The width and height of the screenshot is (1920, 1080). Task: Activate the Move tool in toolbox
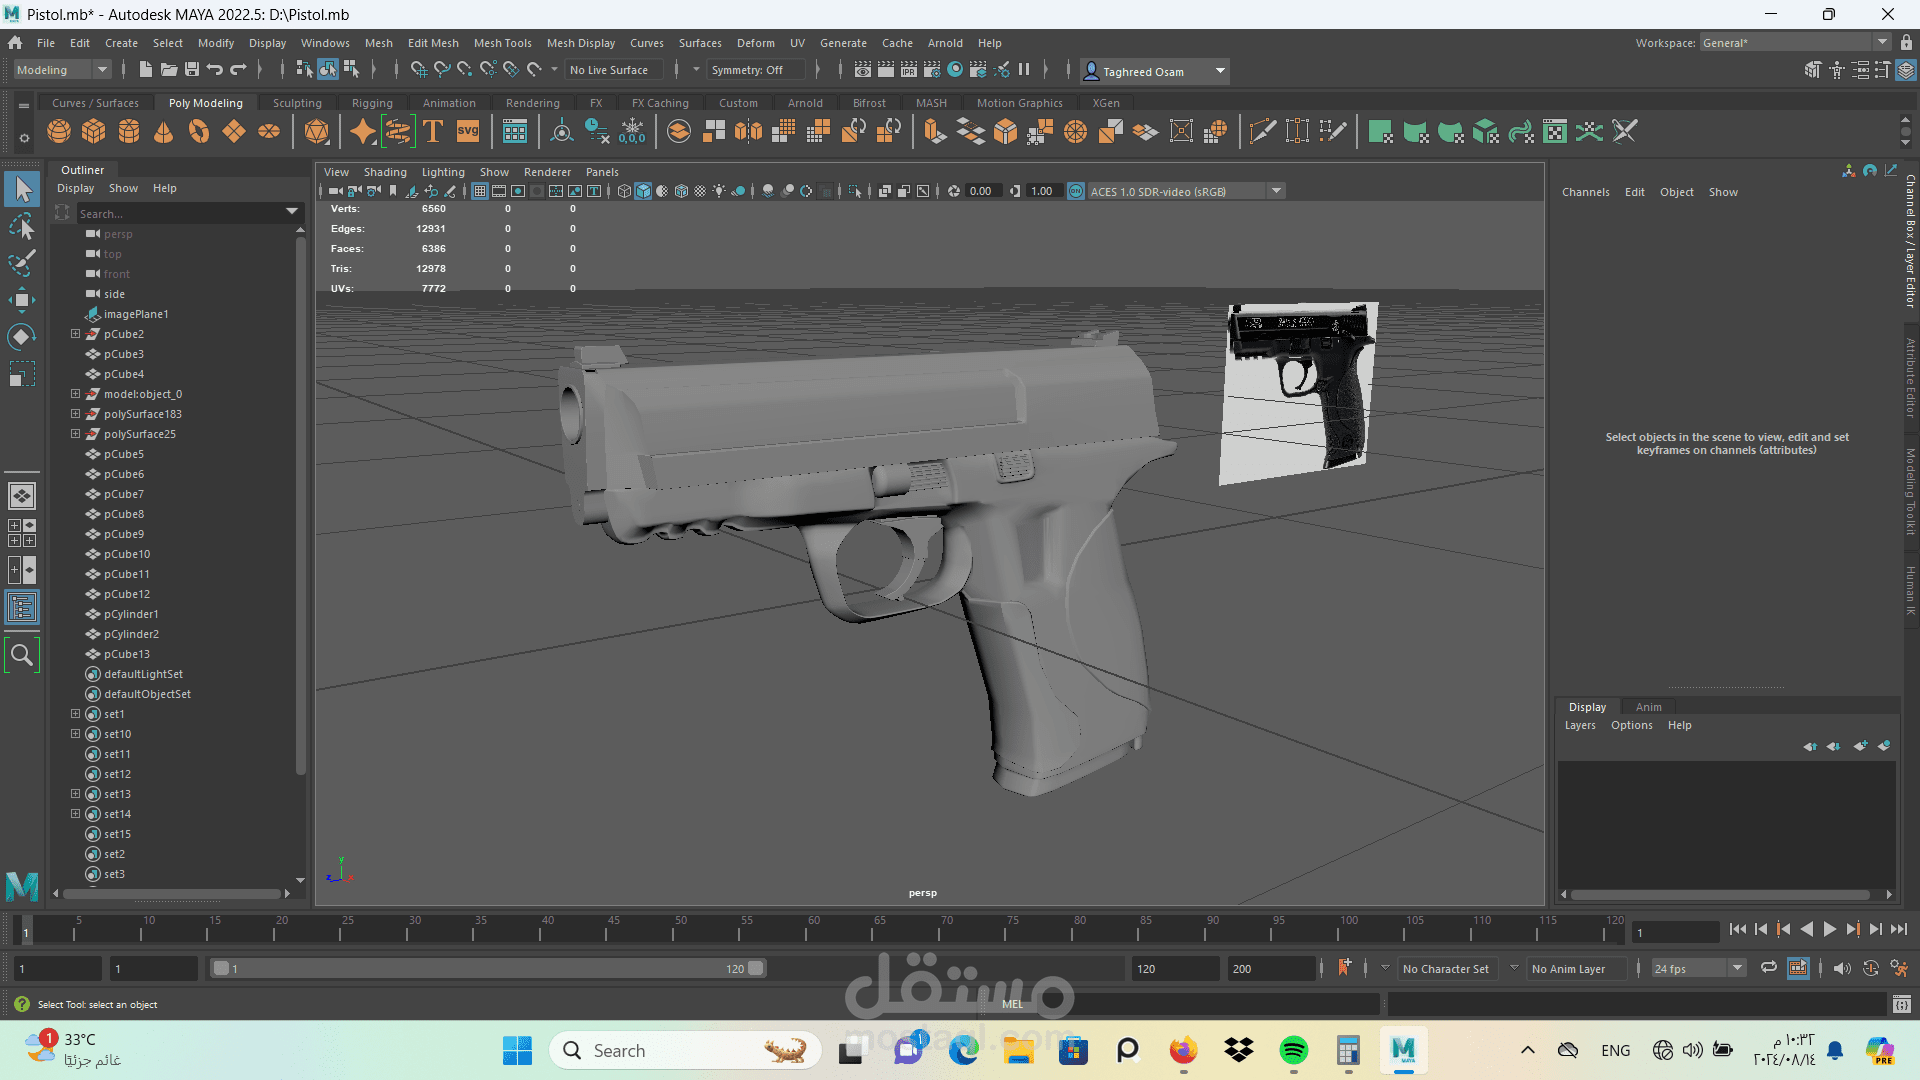(22, 299)
